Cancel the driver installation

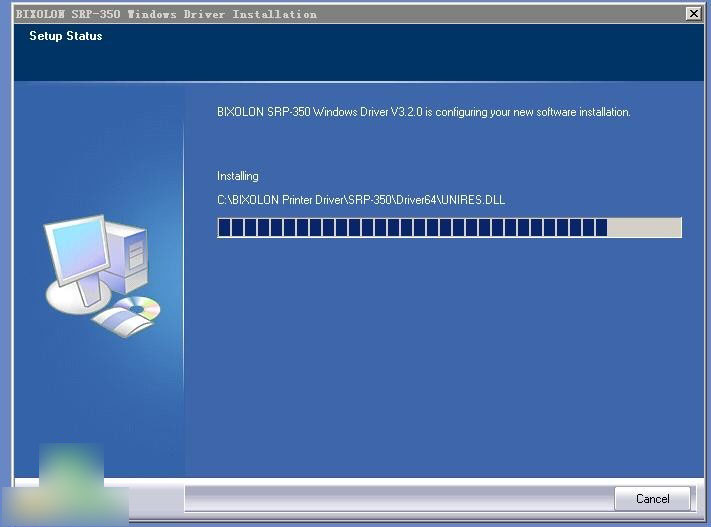coord(652,499)
